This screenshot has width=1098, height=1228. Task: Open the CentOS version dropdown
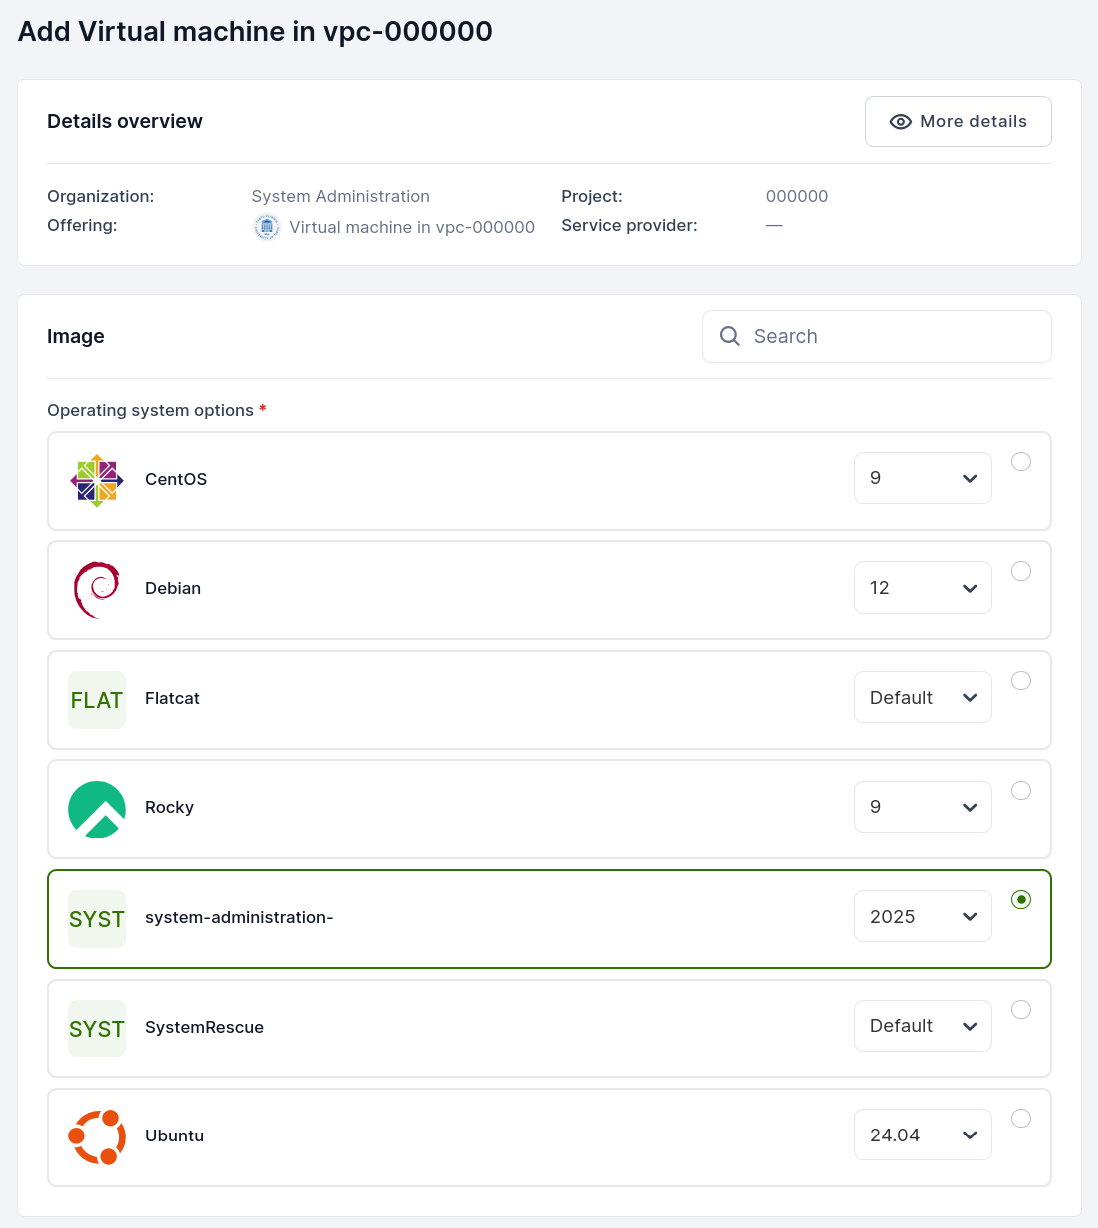pos(922,478)
